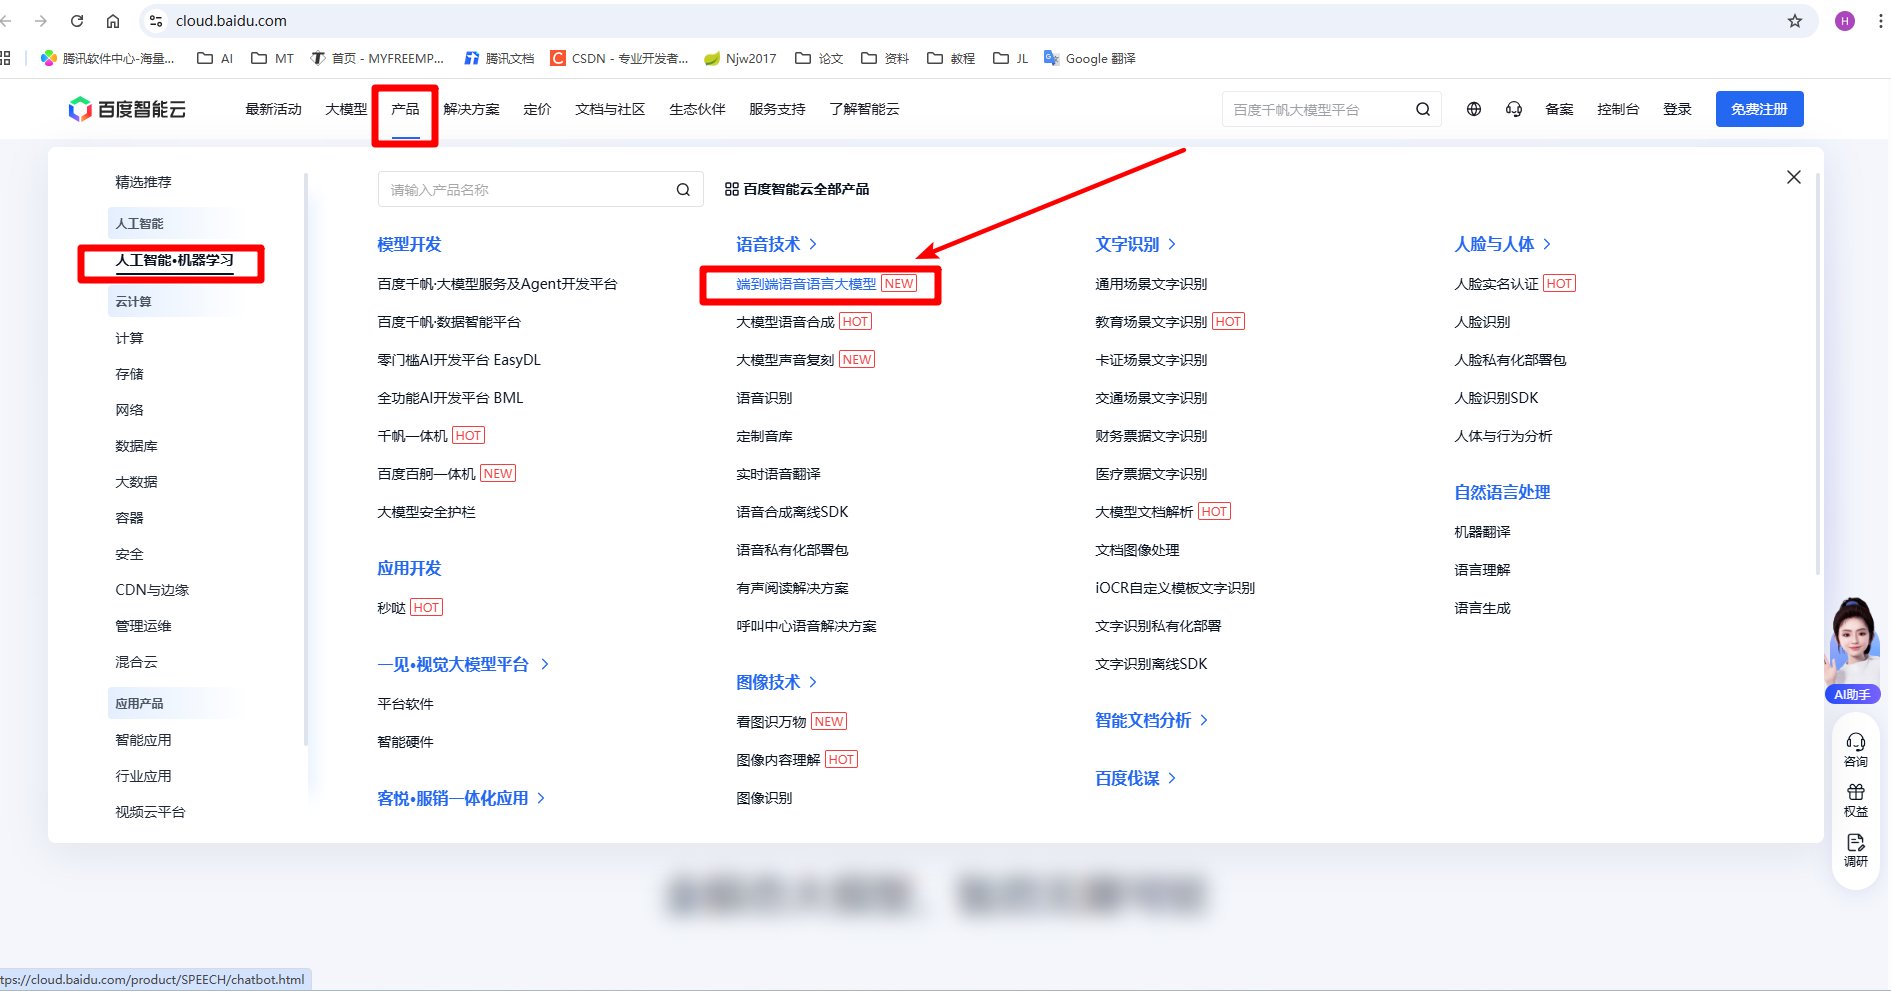Close the products dropdown panel
Screen dimensions: 1891x991
click(x=1794, y=177)
